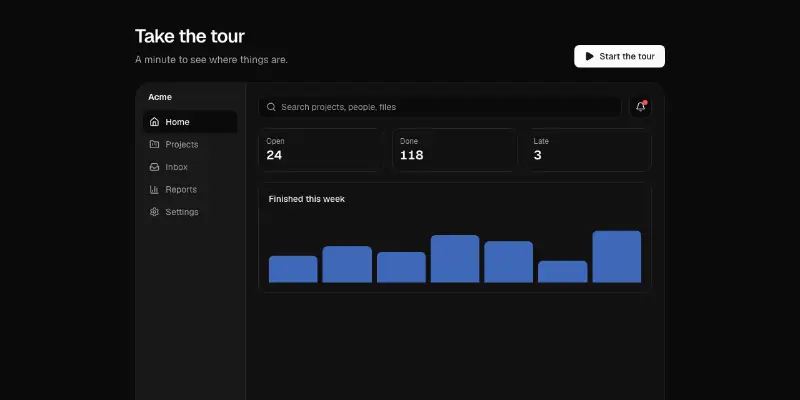Click the Projects folder icon
This screenshot has height=400, width=800.
click(154, 144)
